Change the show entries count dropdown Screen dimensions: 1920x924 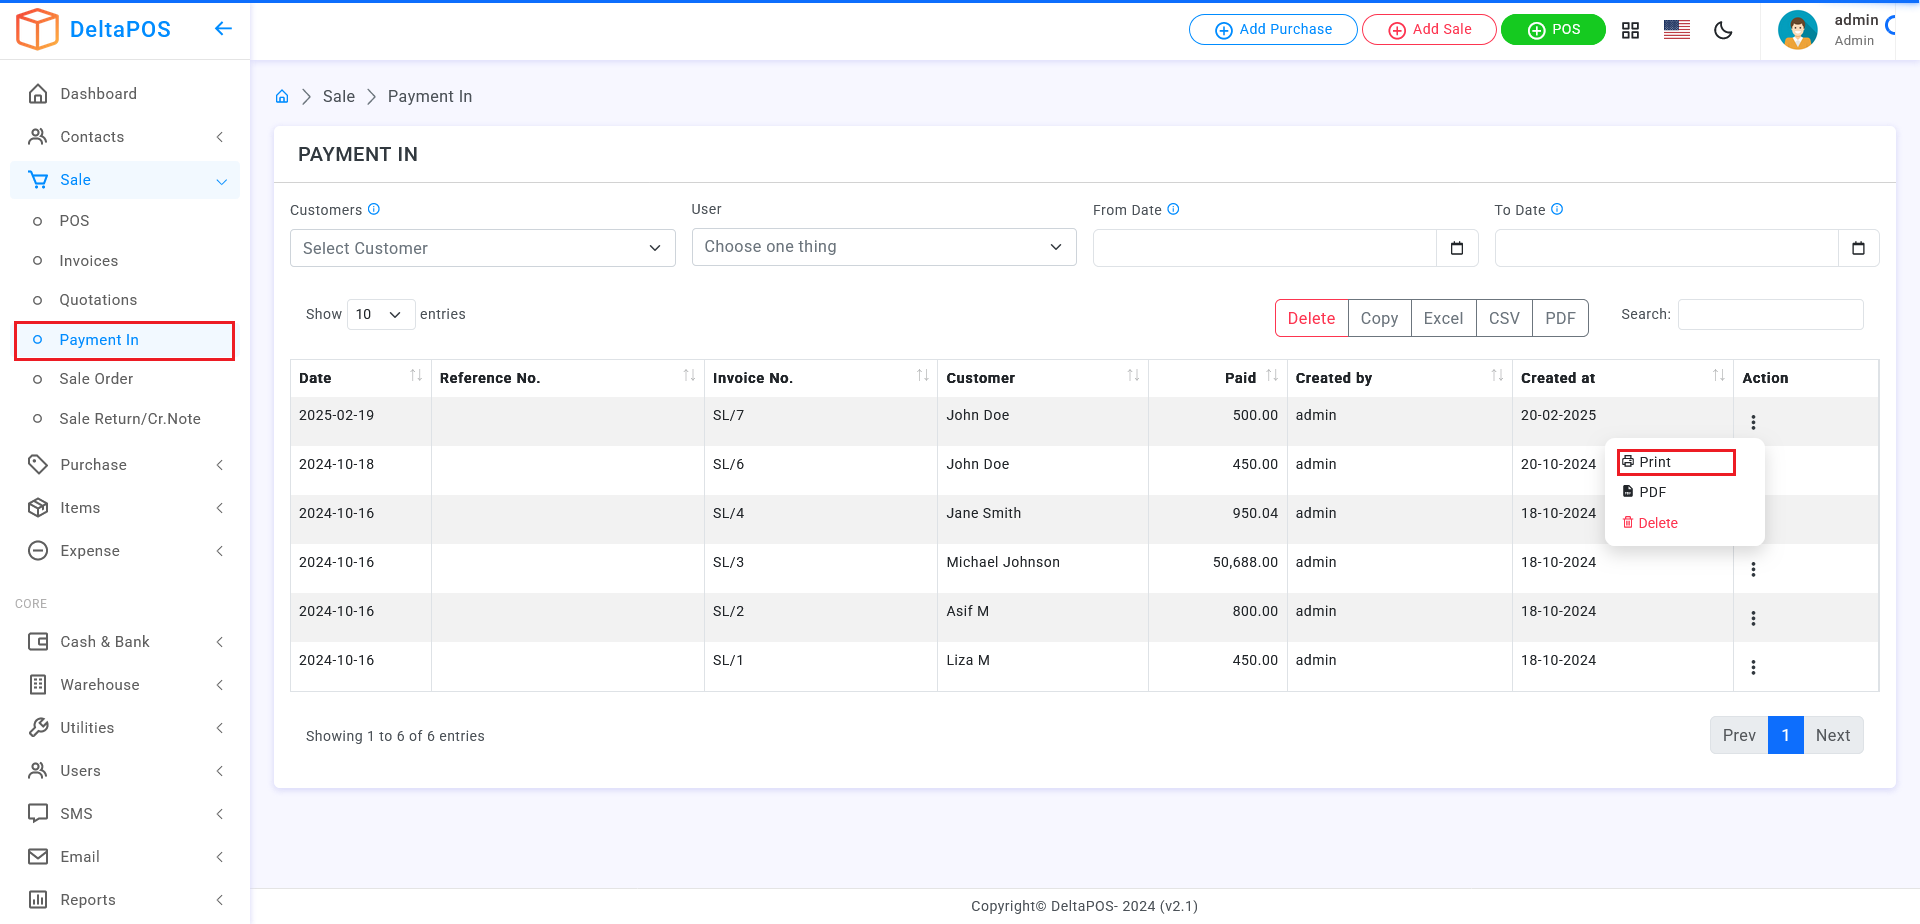380,314
